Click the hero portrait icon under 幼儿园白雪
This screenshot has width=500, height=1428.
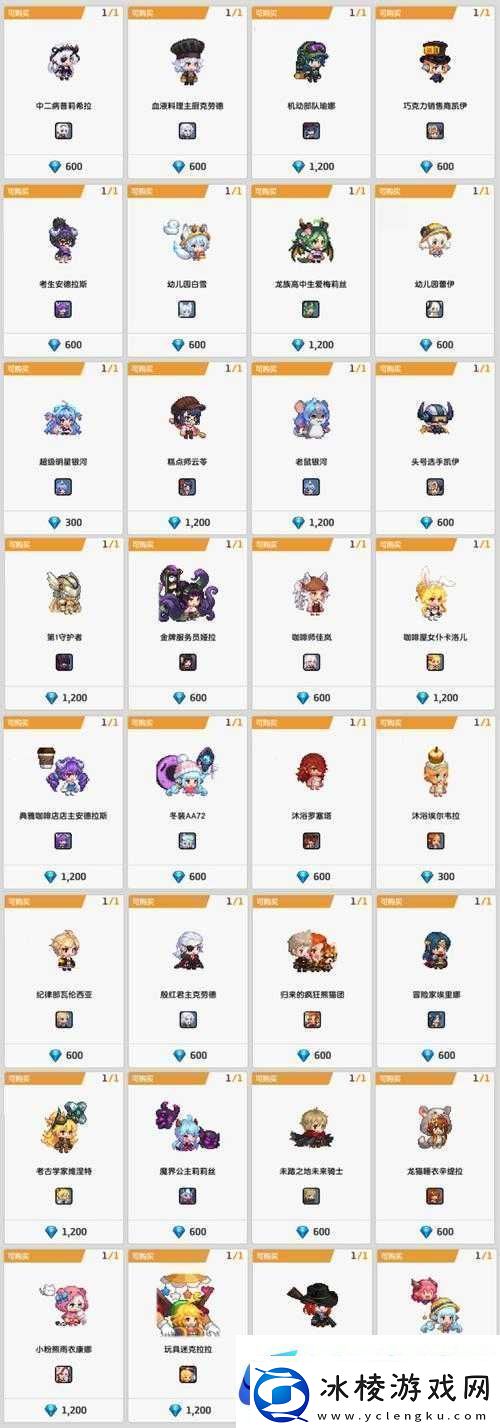click(187, 310)
